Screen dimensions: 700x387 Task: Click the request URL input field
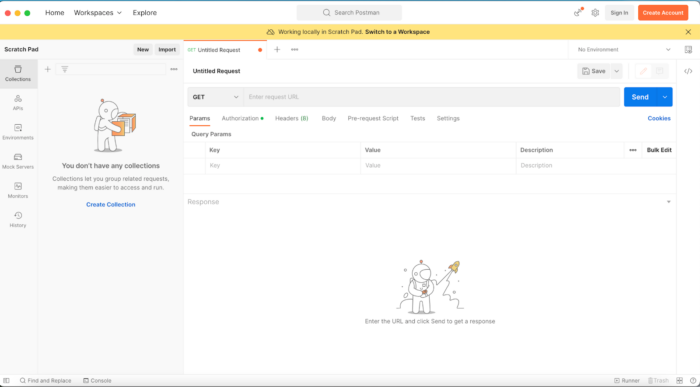click(x=431, y=97)
